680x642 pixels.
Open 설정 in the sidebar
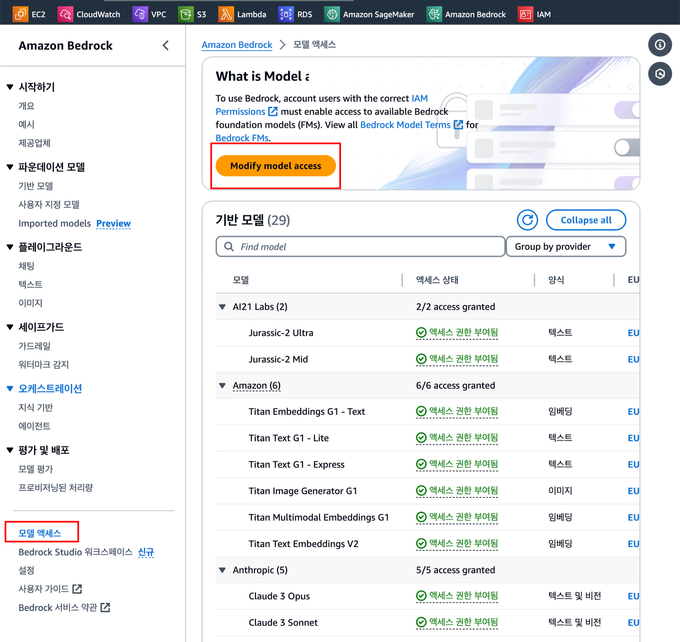tap(26, 570)
